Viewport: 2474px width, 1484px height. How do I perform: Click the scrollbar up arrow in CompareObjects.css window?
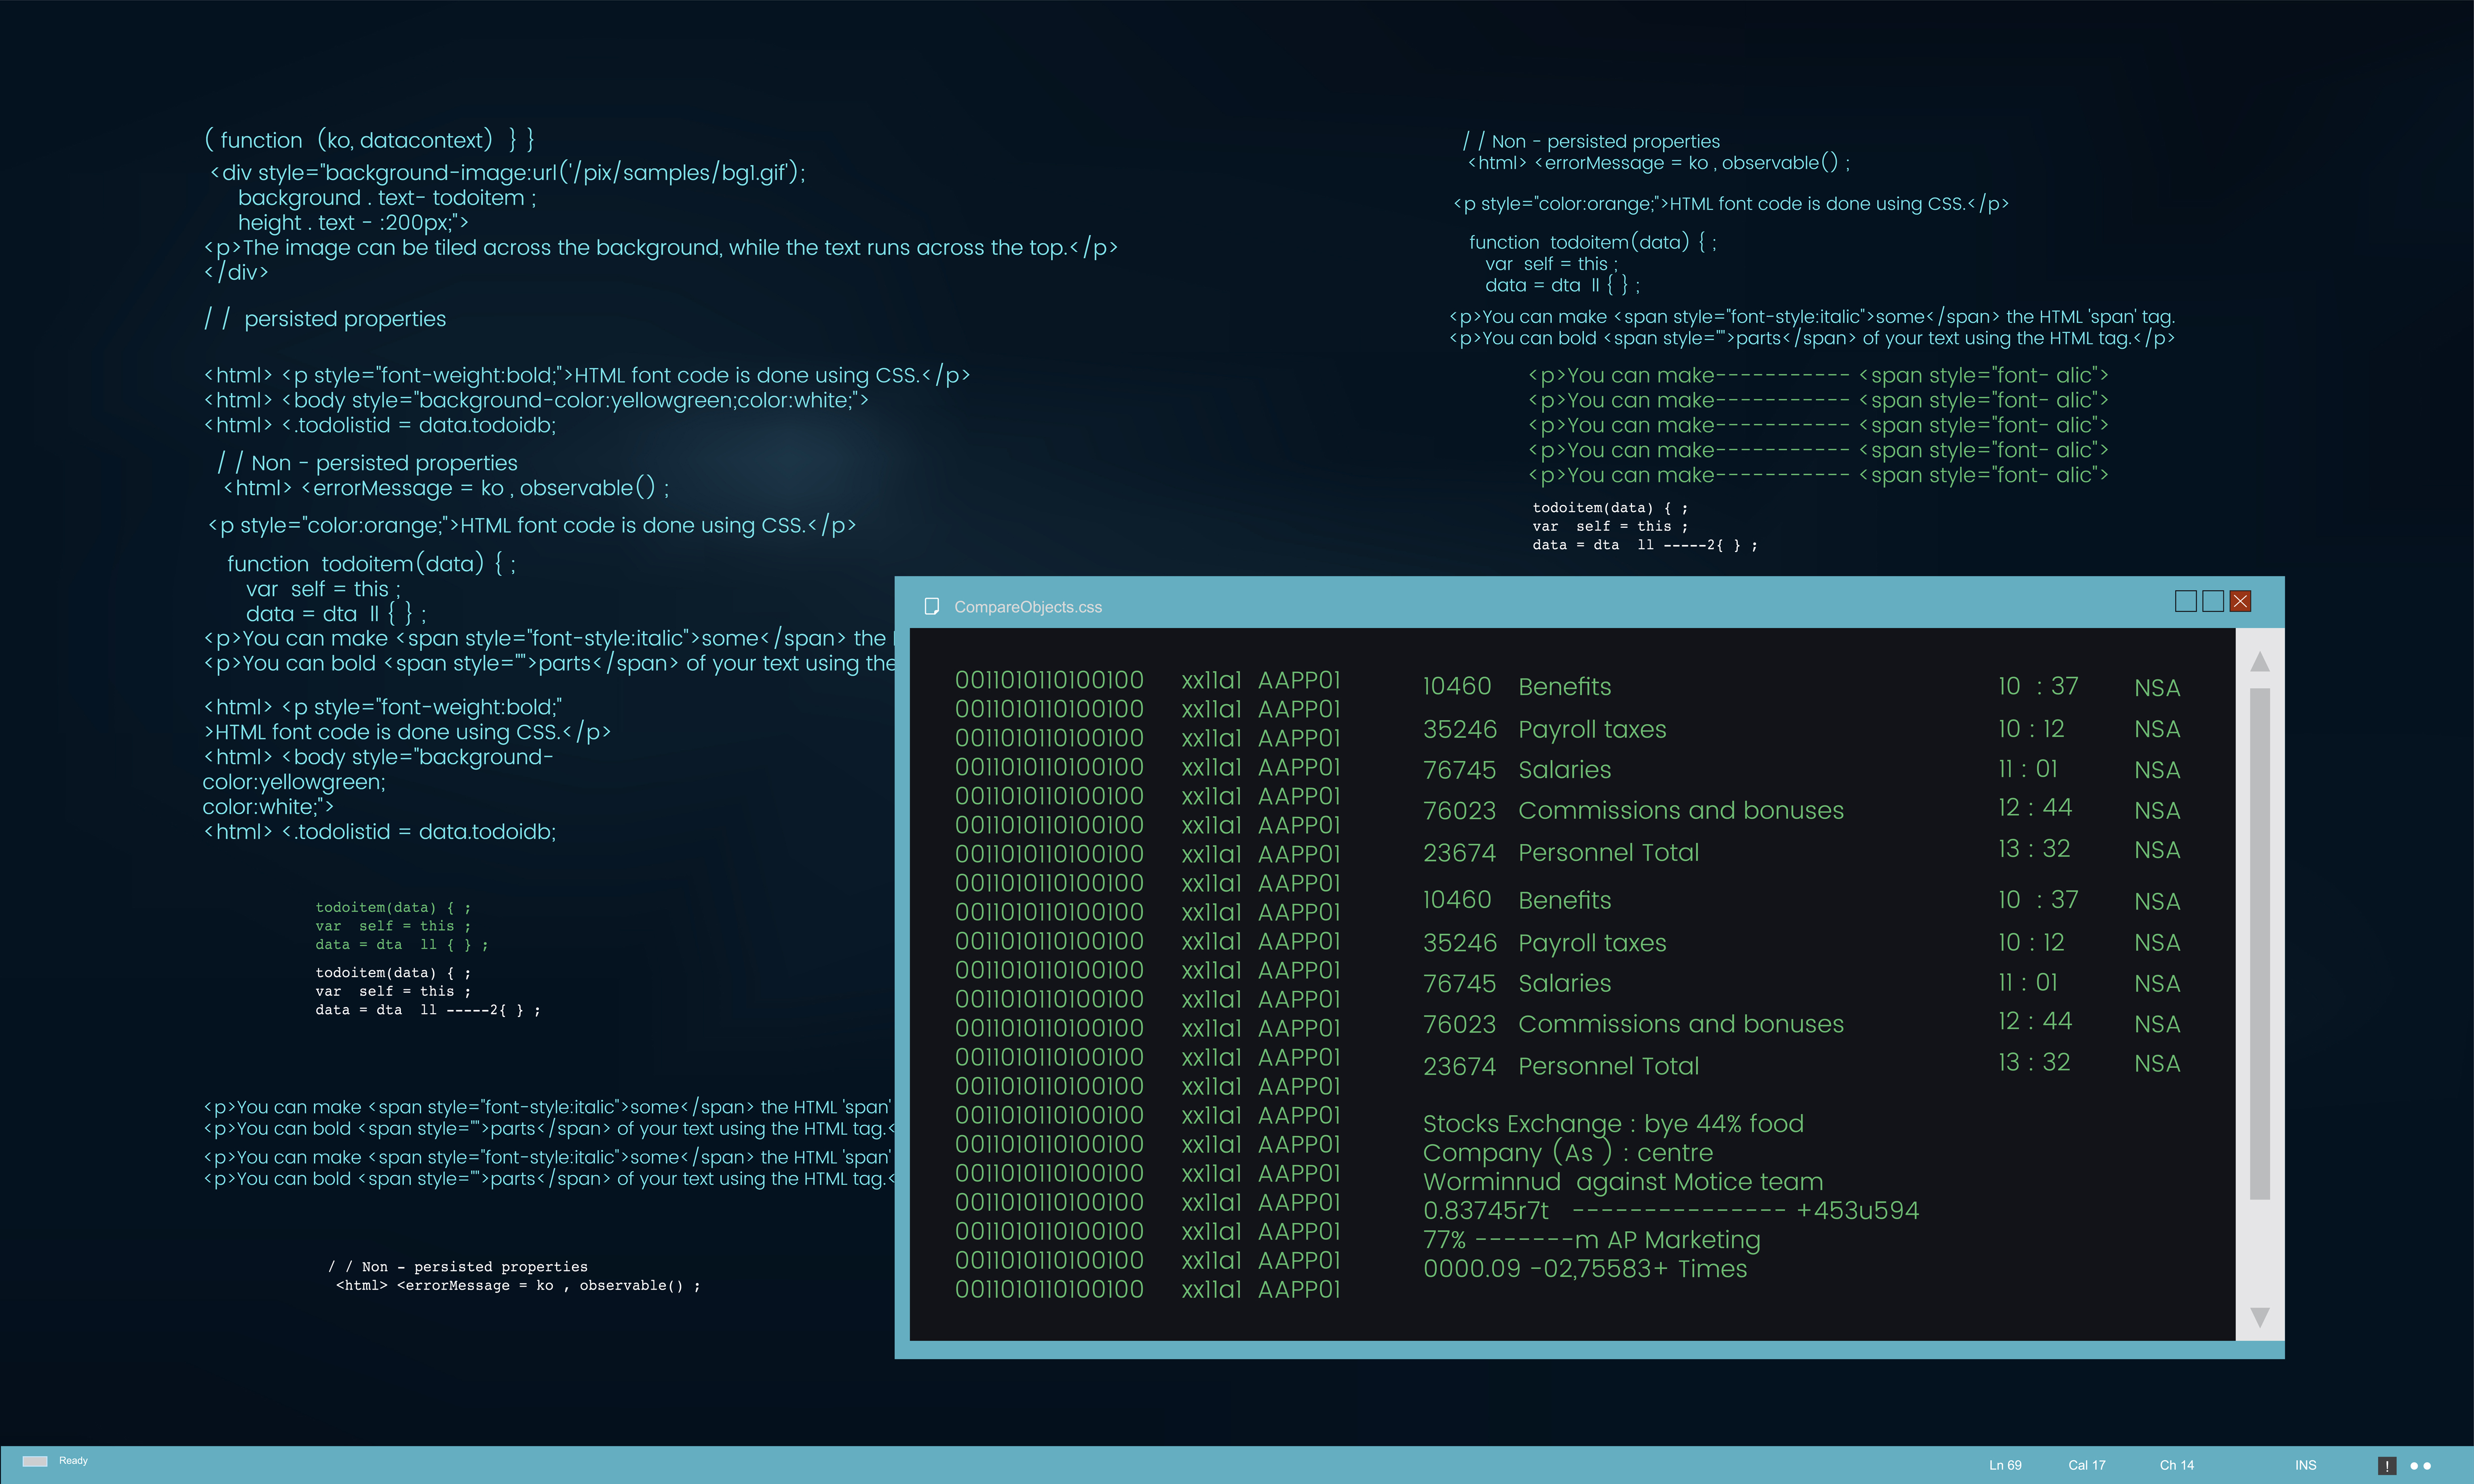(x=2261, y=661)
